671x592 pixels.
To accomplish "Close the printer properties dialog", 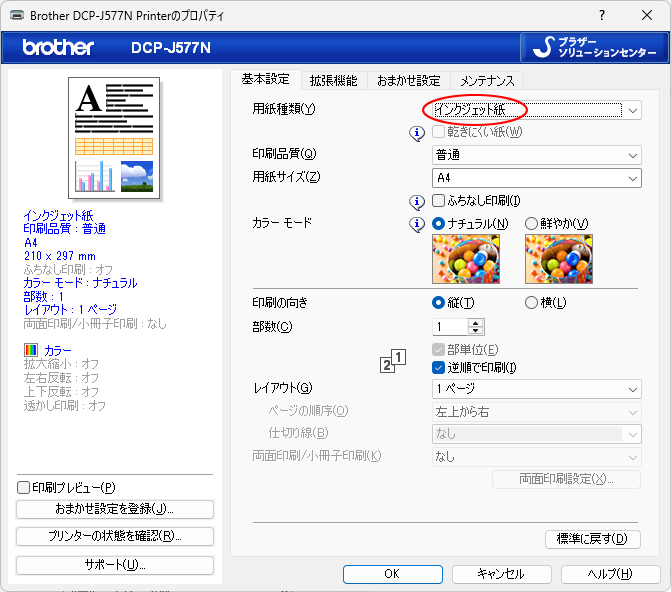I will coord(647,15).
